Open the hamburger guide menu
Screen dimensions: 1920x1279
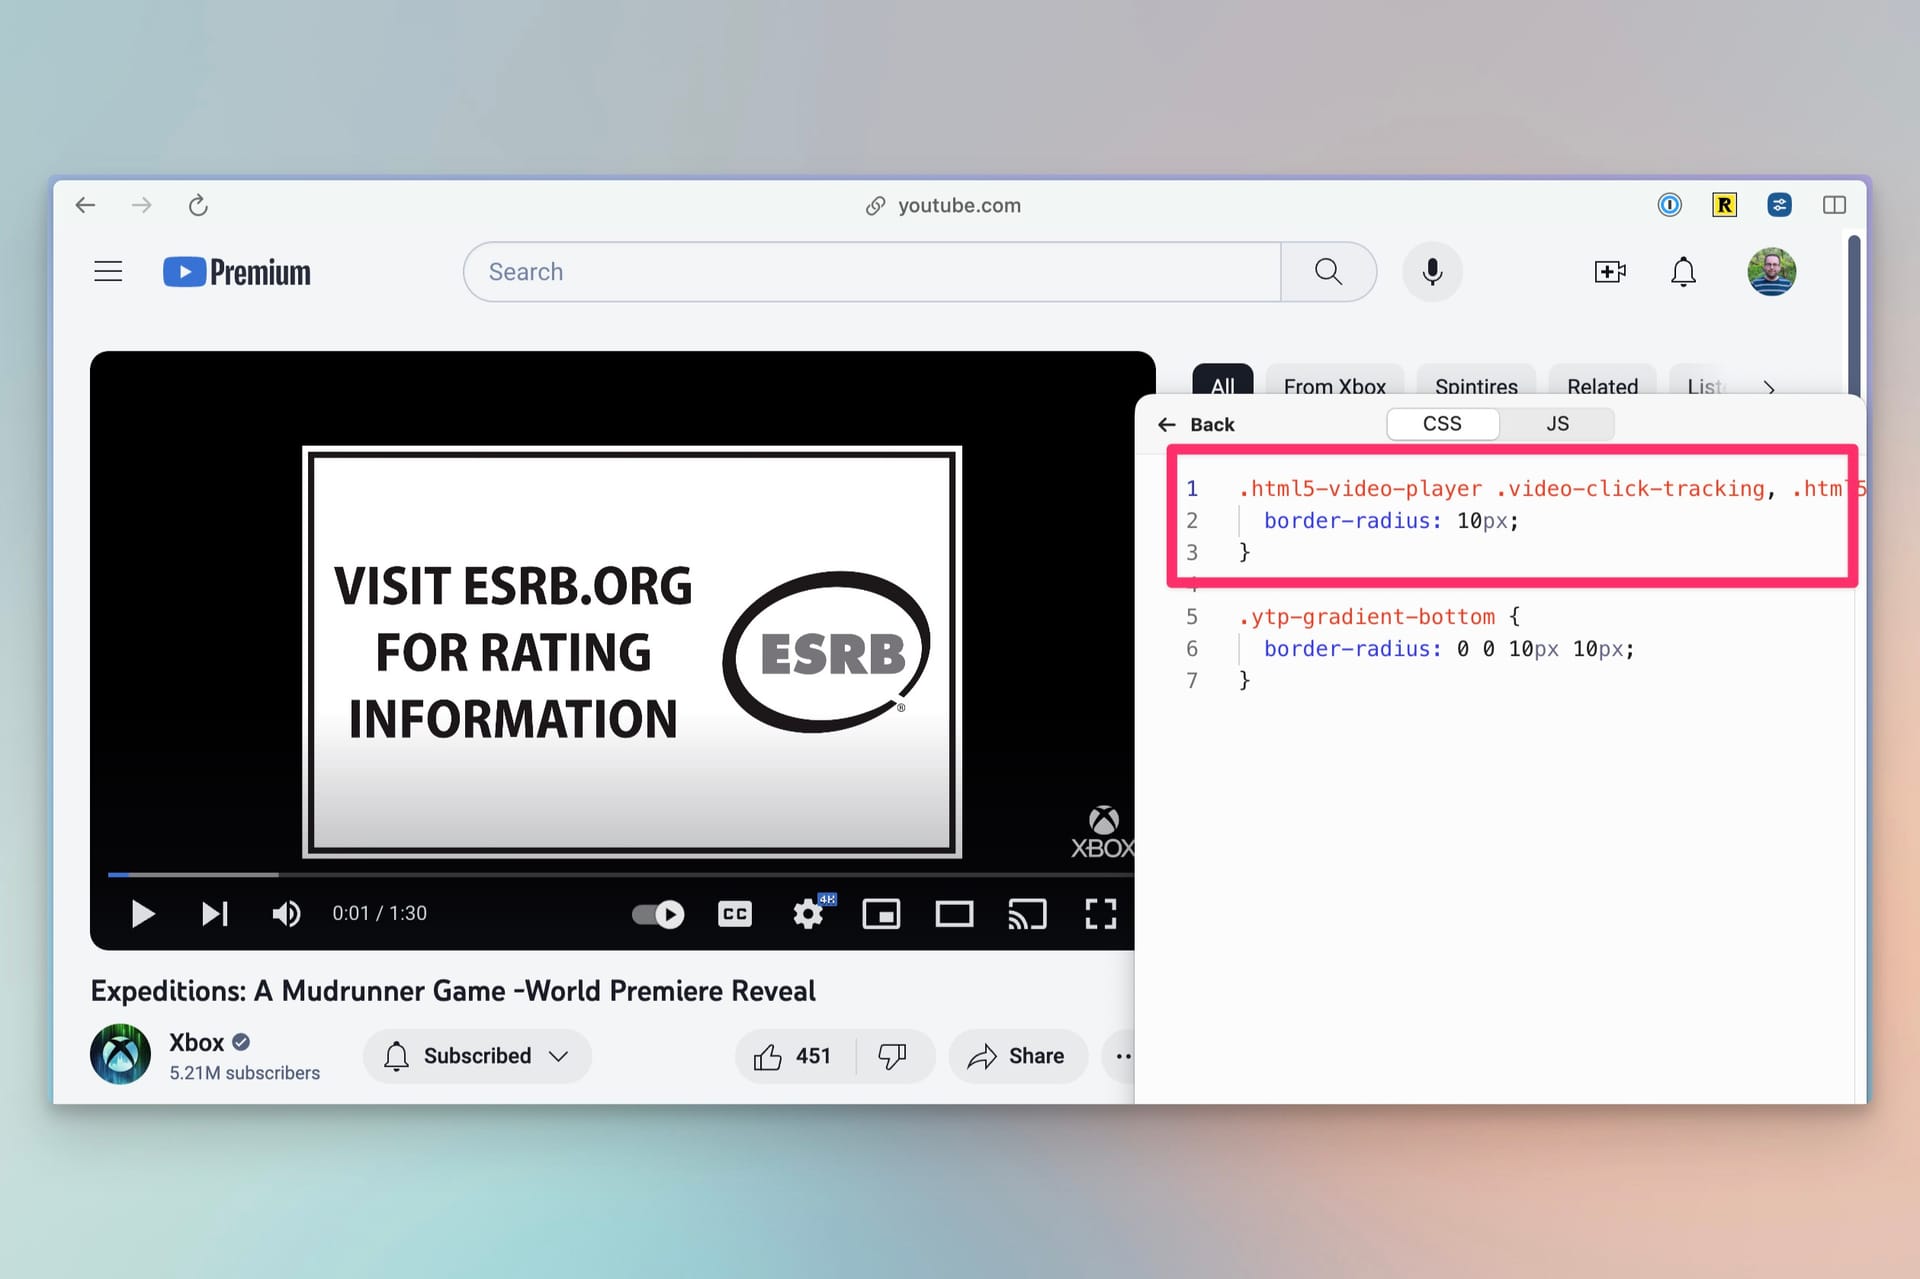coord(108,271)
